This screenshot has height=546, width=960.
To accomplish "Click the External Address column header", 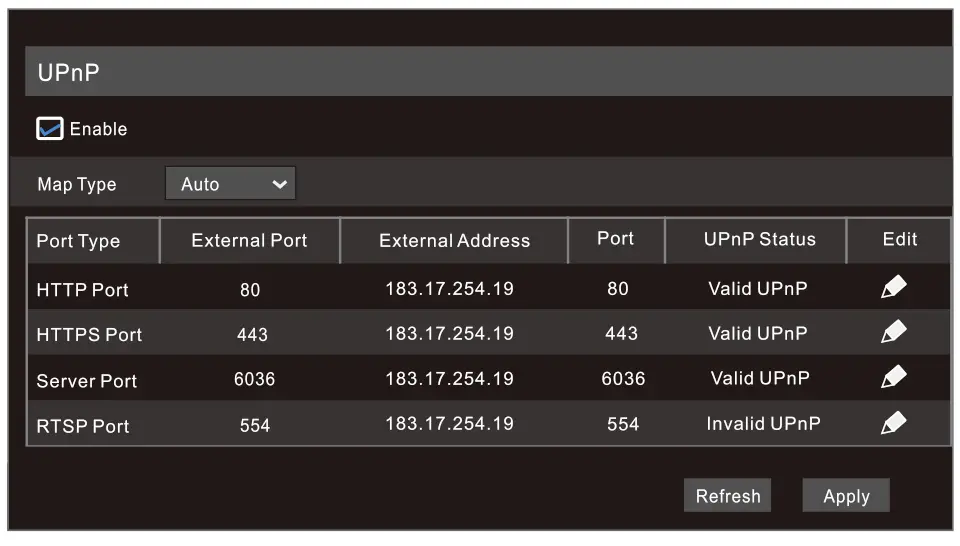I will tap(454, 241).
